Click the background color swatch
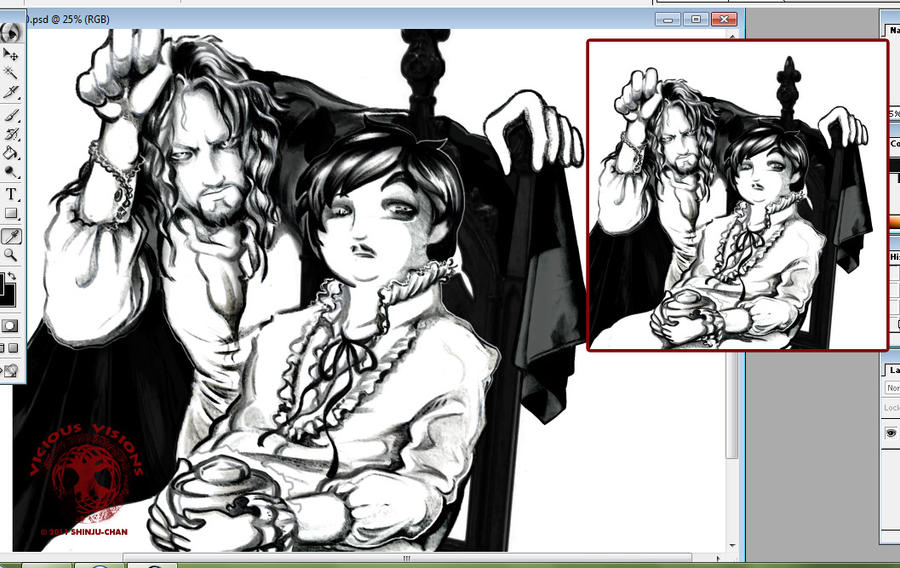 coord(10,297)
